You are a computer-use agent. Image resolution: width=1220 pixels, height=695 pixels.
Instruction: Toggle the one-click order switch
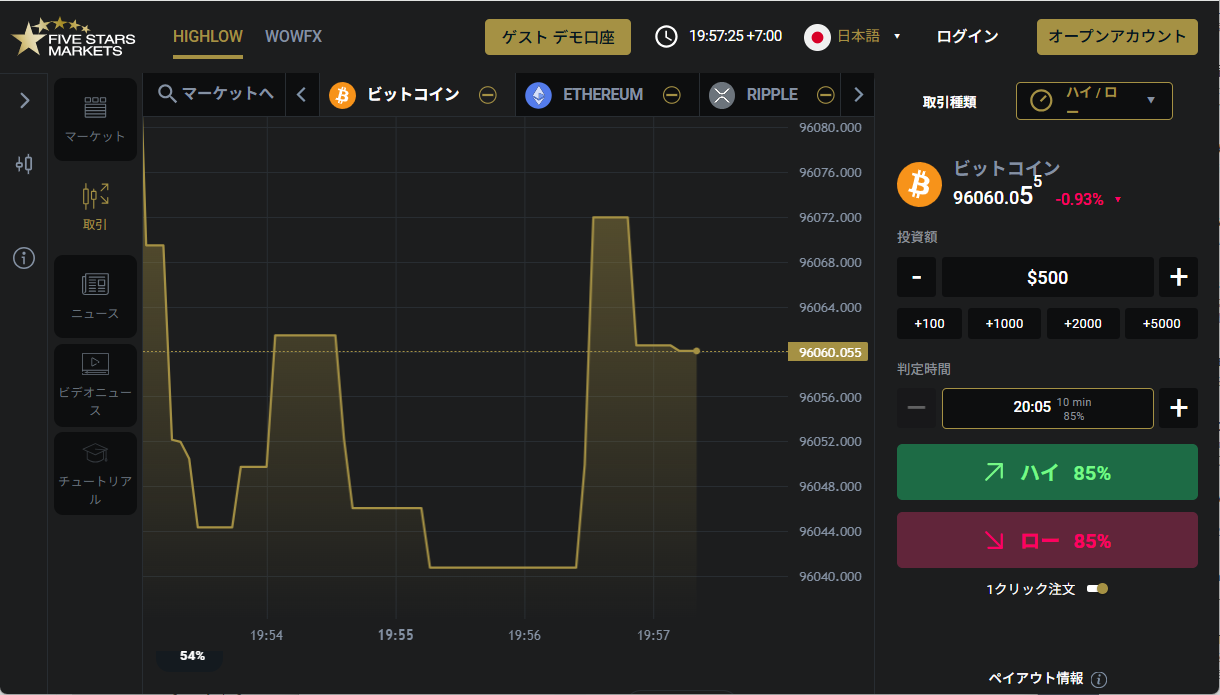pyautogui.click(x=1097, y=589)
